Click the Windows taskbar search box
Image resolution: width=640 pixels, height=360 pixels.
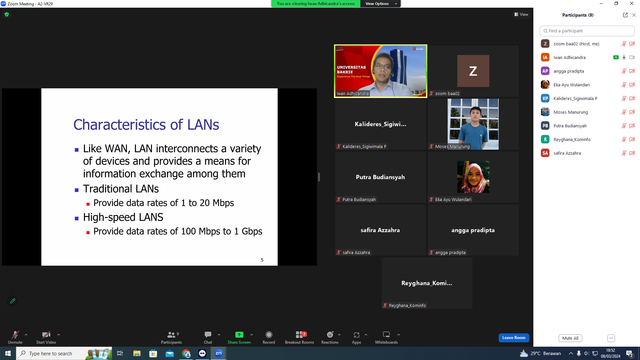(64, 353)
